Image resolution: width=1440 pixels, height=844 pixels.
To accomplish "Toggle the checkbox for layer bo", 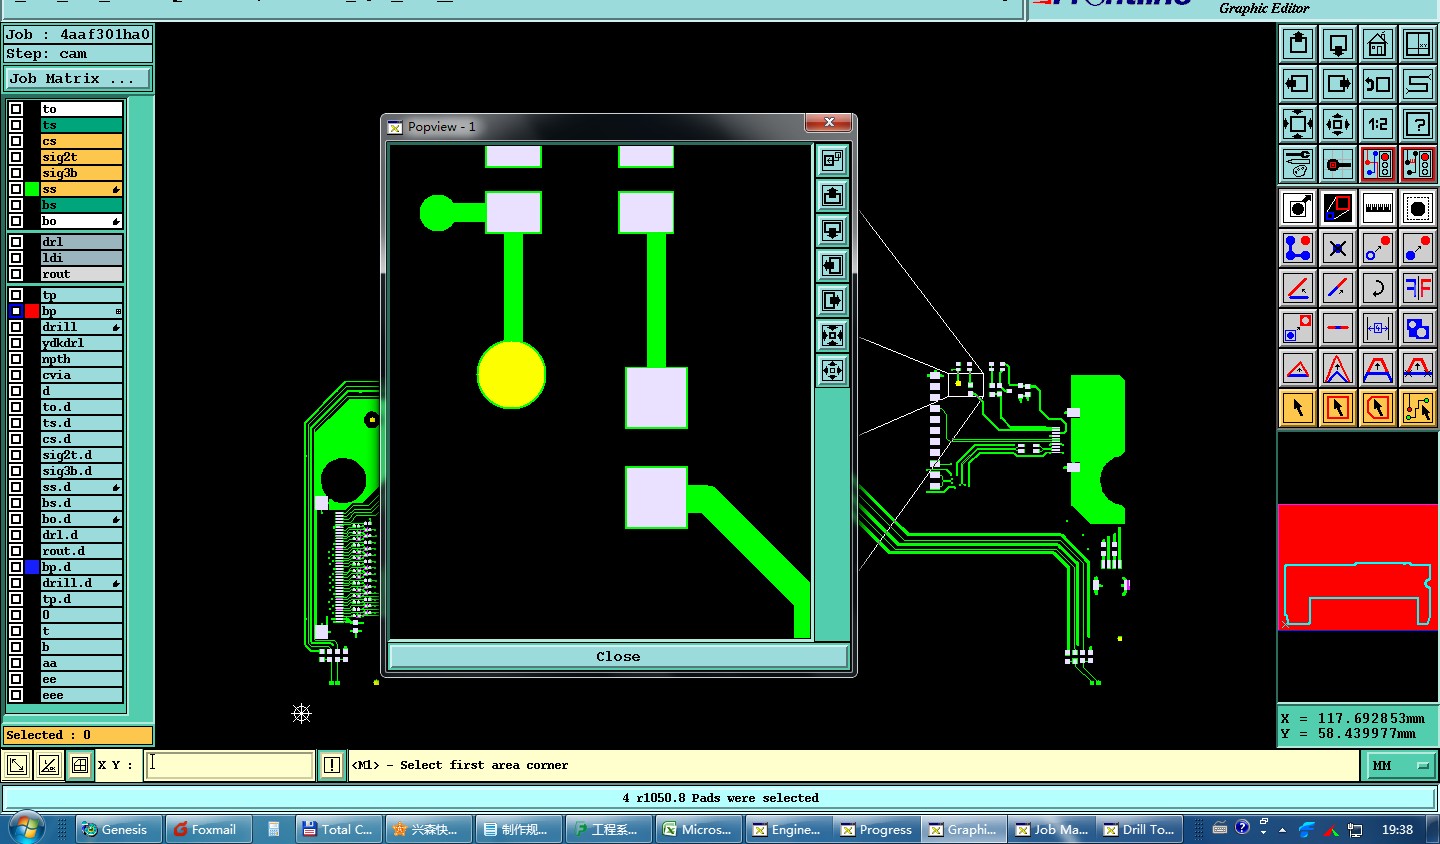I will 16,221.
